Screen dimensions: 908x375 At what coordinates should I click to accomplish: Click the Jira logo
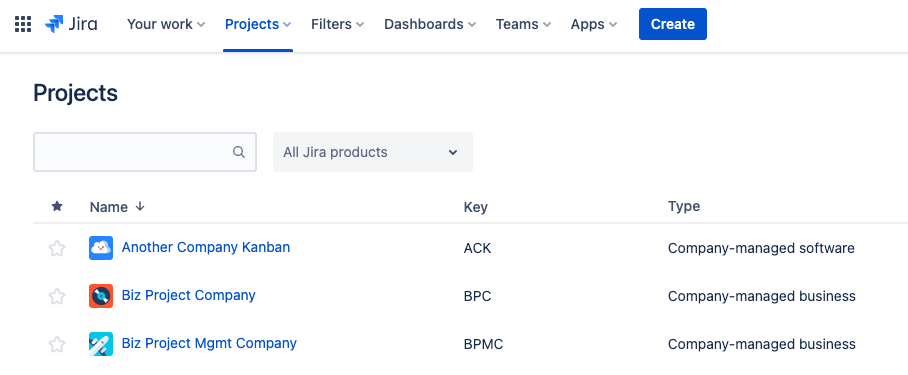click(71, 24)
